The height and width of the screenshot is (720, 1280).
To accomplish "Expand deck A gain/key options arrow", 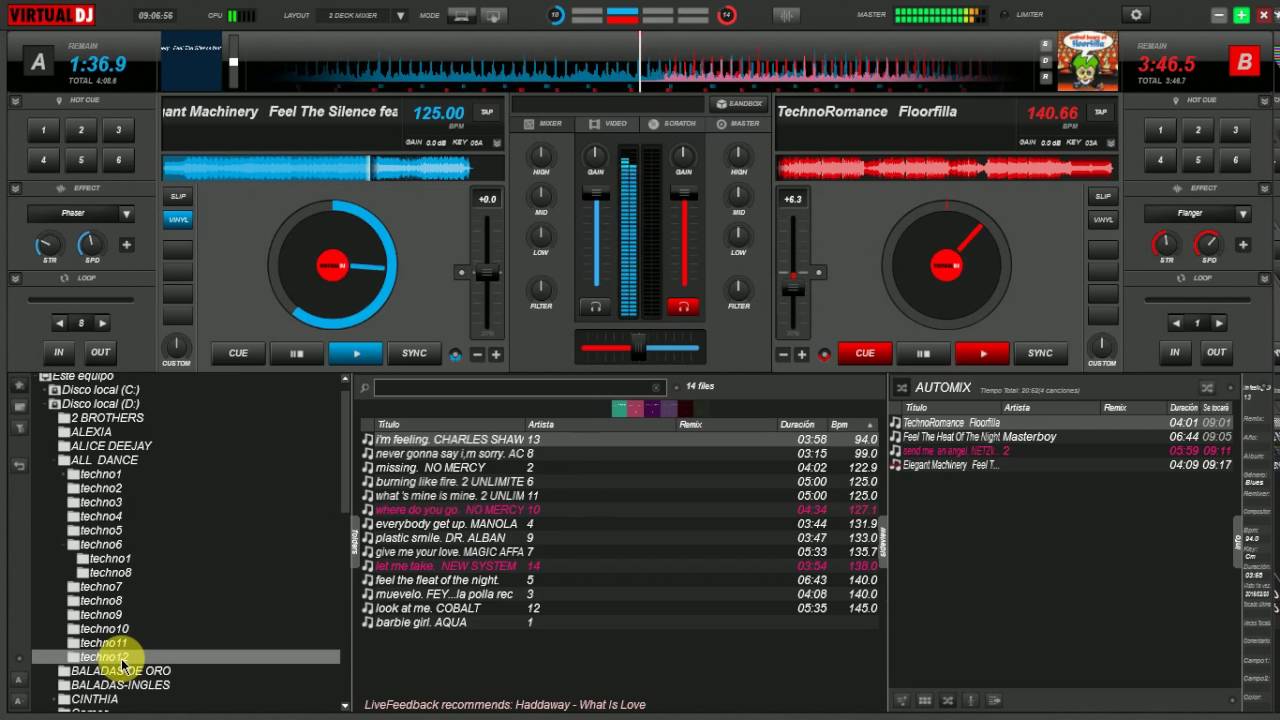I will click(x=496, y=143).
